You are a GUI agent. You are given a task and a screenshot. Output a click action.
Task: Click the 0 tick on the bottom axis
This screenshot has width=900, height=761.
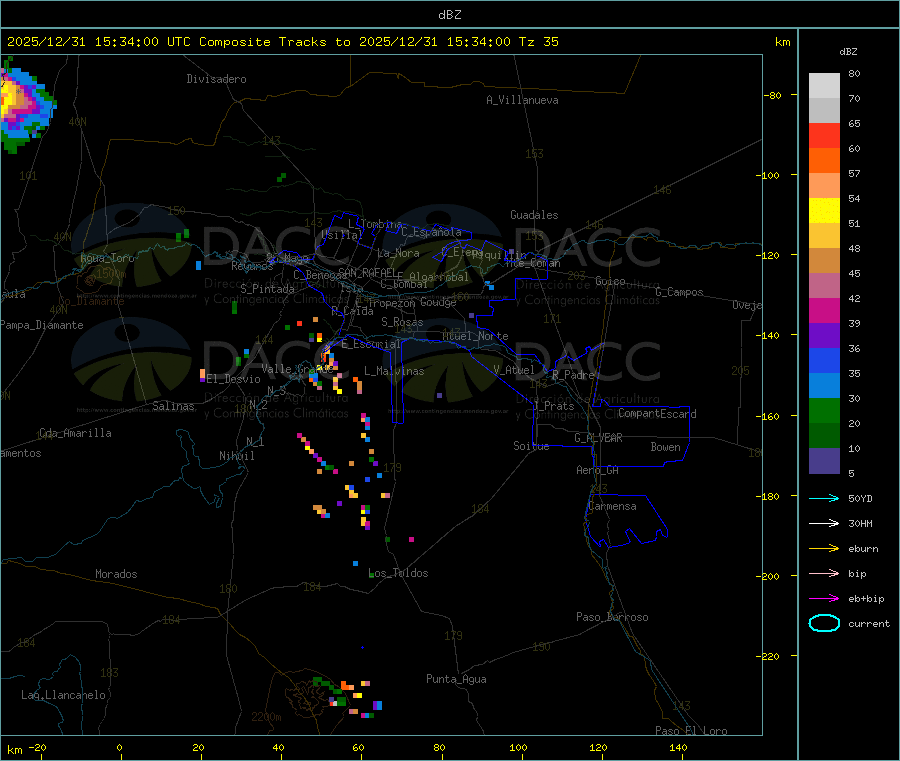(x=119, y=747)
